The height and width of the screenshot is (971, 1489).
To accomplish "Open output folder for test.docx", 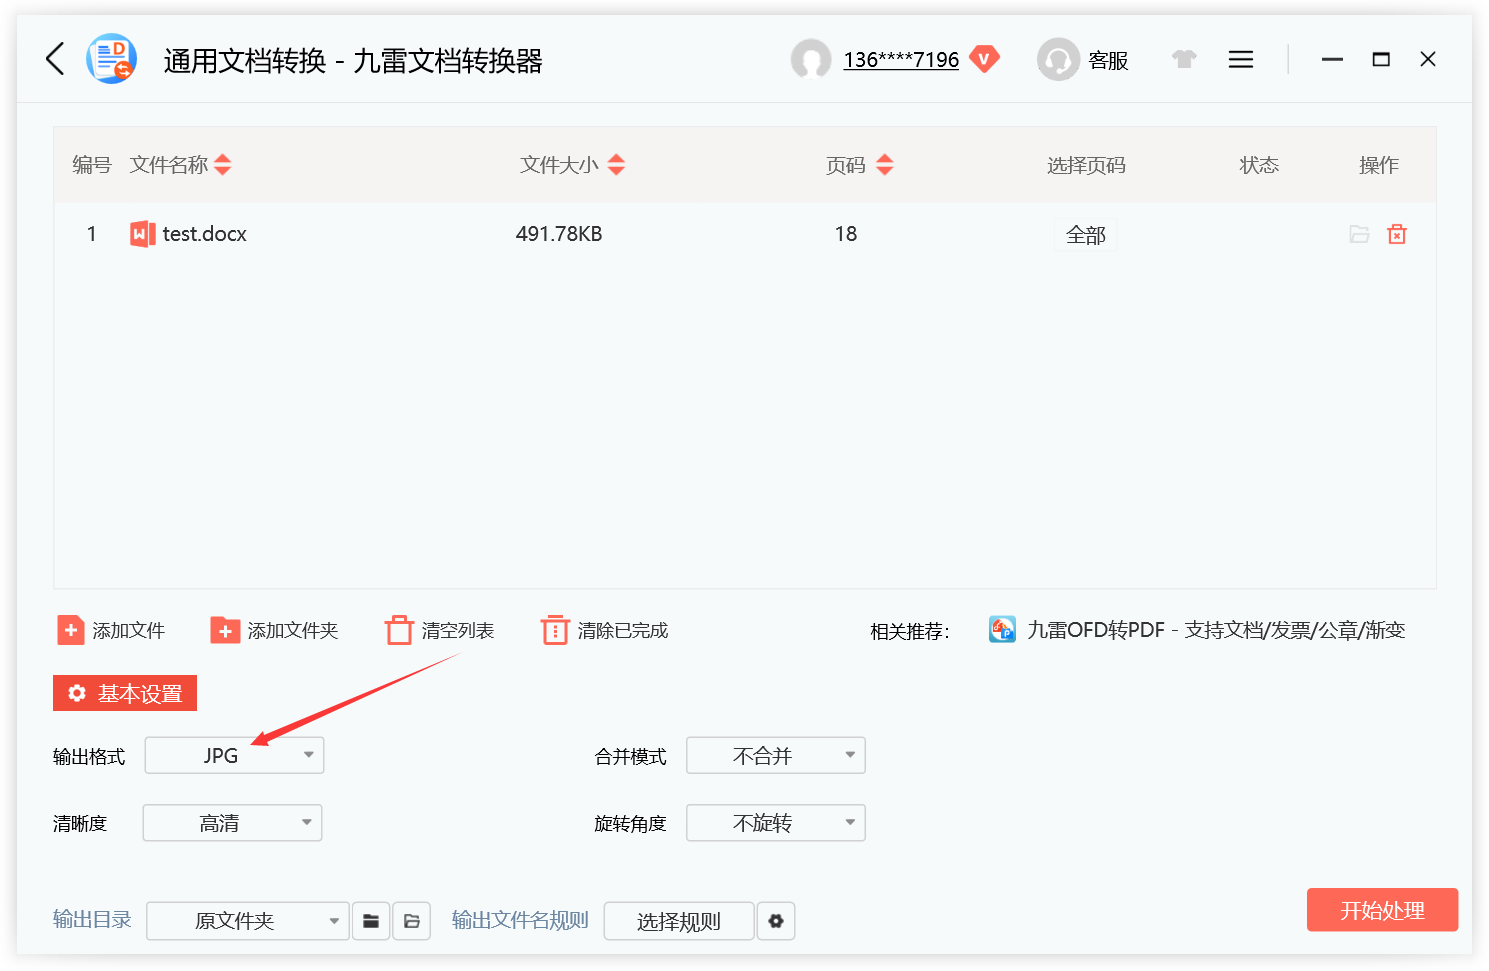I will [x=1359, y=234].
